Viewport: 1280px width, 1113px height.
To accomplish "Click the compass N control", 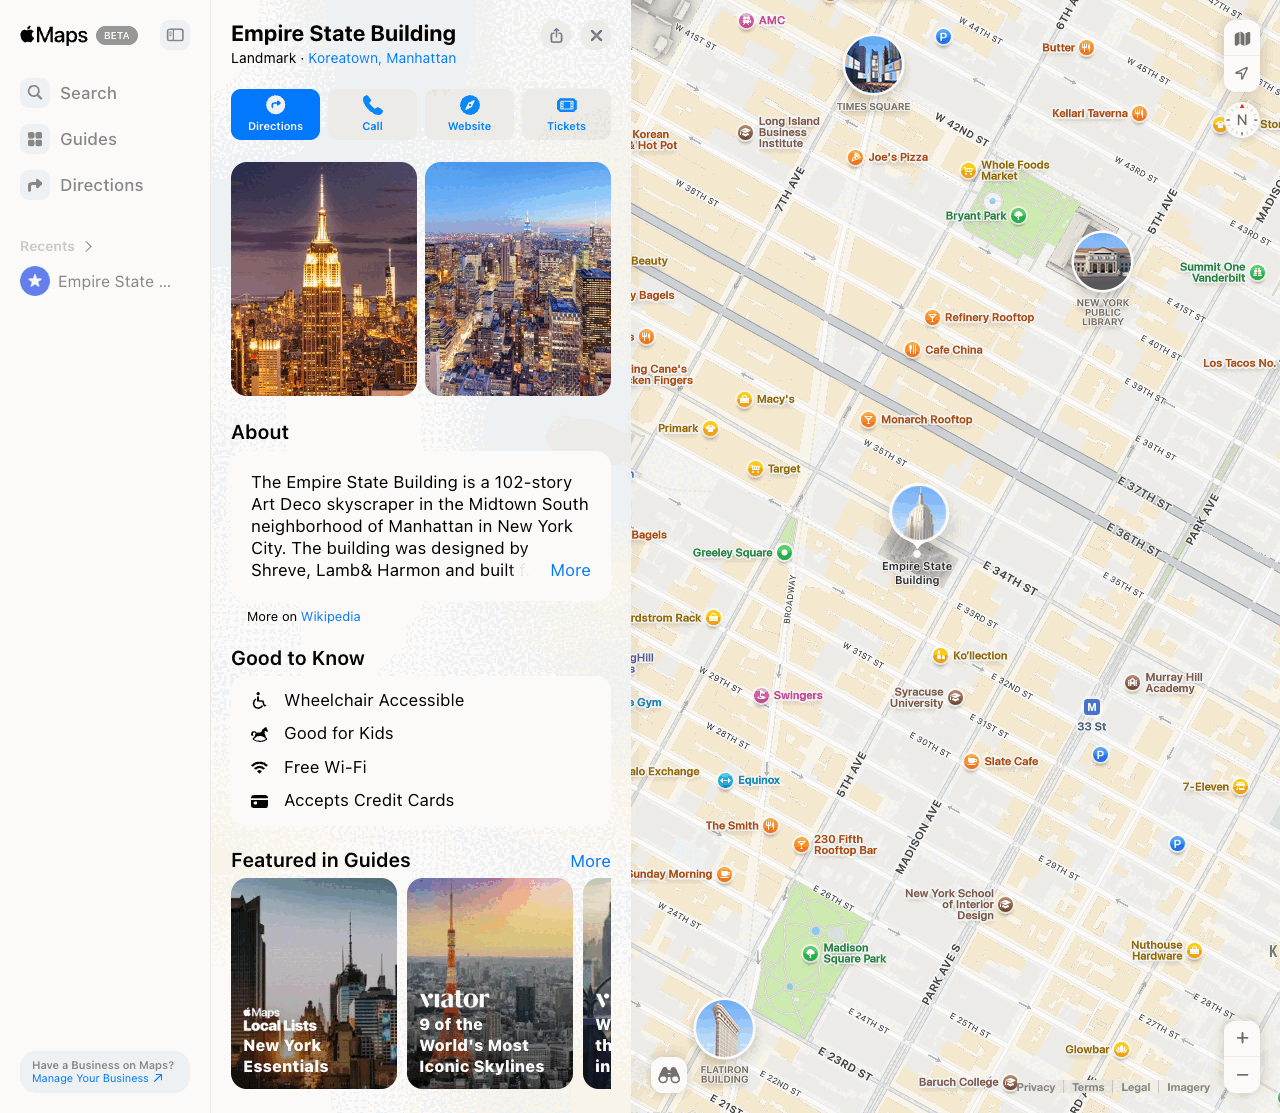I will click(1242, 120).
